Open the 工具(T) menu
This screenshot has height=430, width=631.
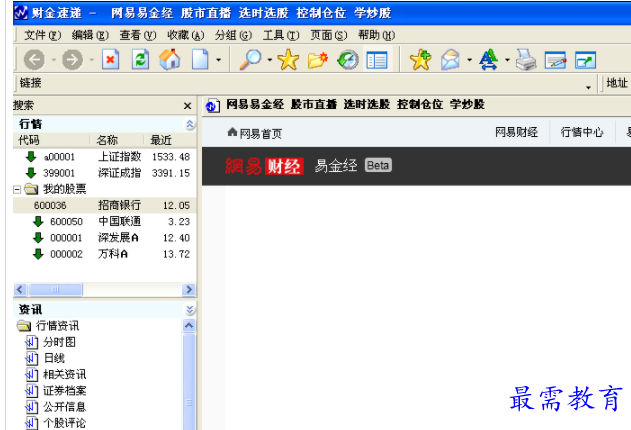tap(281, 35)
